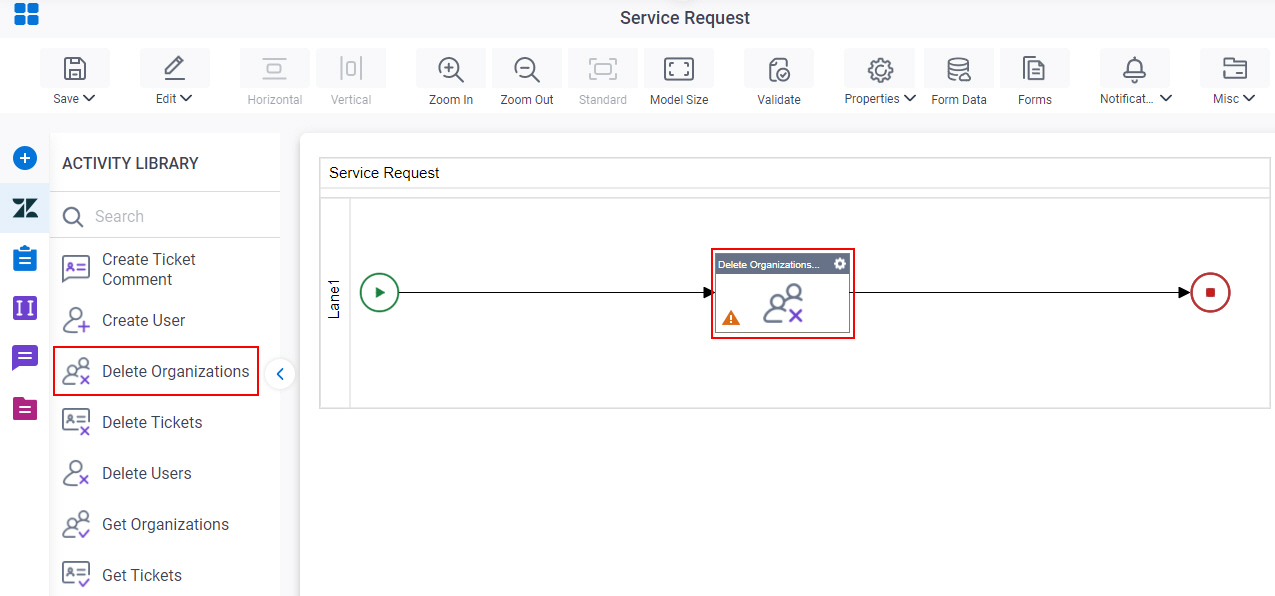1275x596 pixels.
Task: Expand the Edit dropdown arrow
Action: [186, 99]
